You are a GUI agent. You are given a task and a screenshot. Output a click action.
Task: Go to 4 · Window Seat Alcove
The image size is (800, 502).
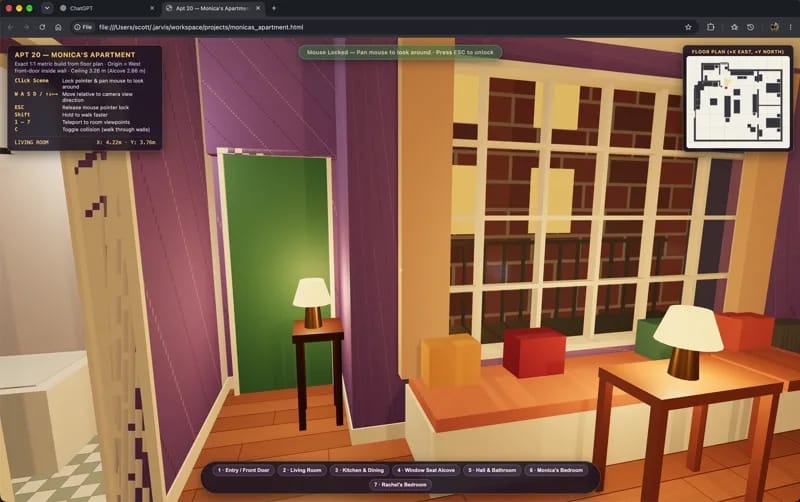(426, 470)
